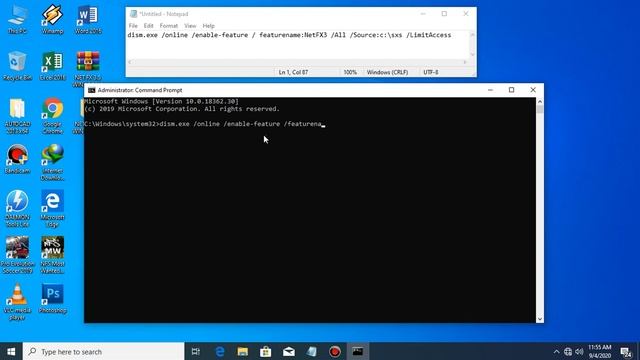
Task: Launch Internet Download Manager icon
Action: coord(52,162)
